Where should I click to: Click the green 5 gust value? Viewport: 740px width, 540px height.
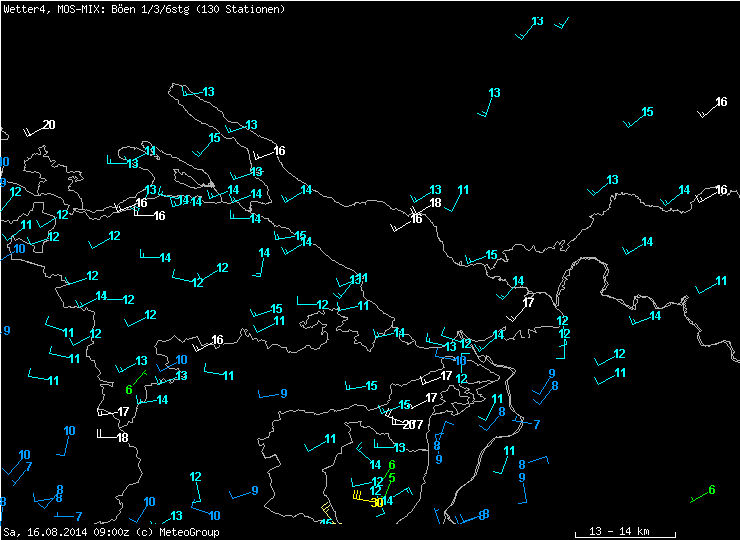click(x=392, y=478)
